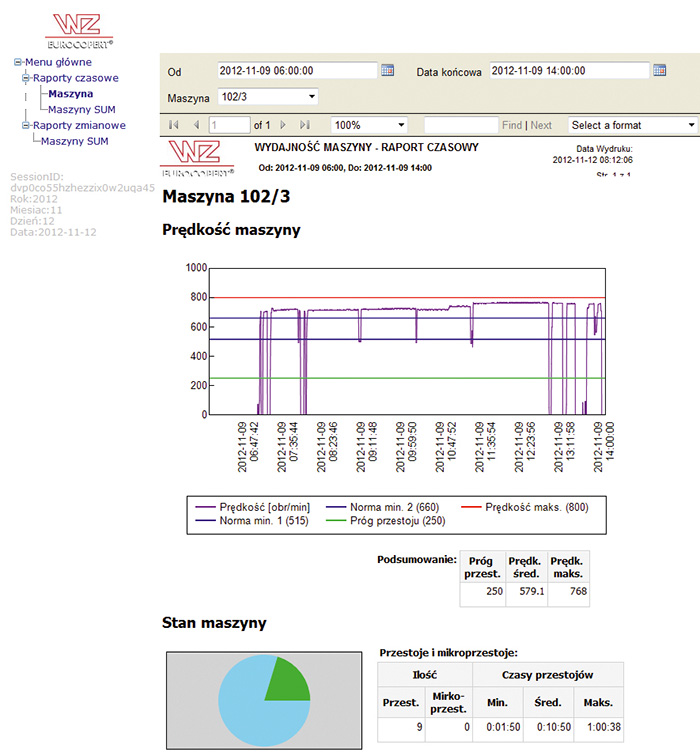
Task: Go to next report page
Action: point(284,126)
